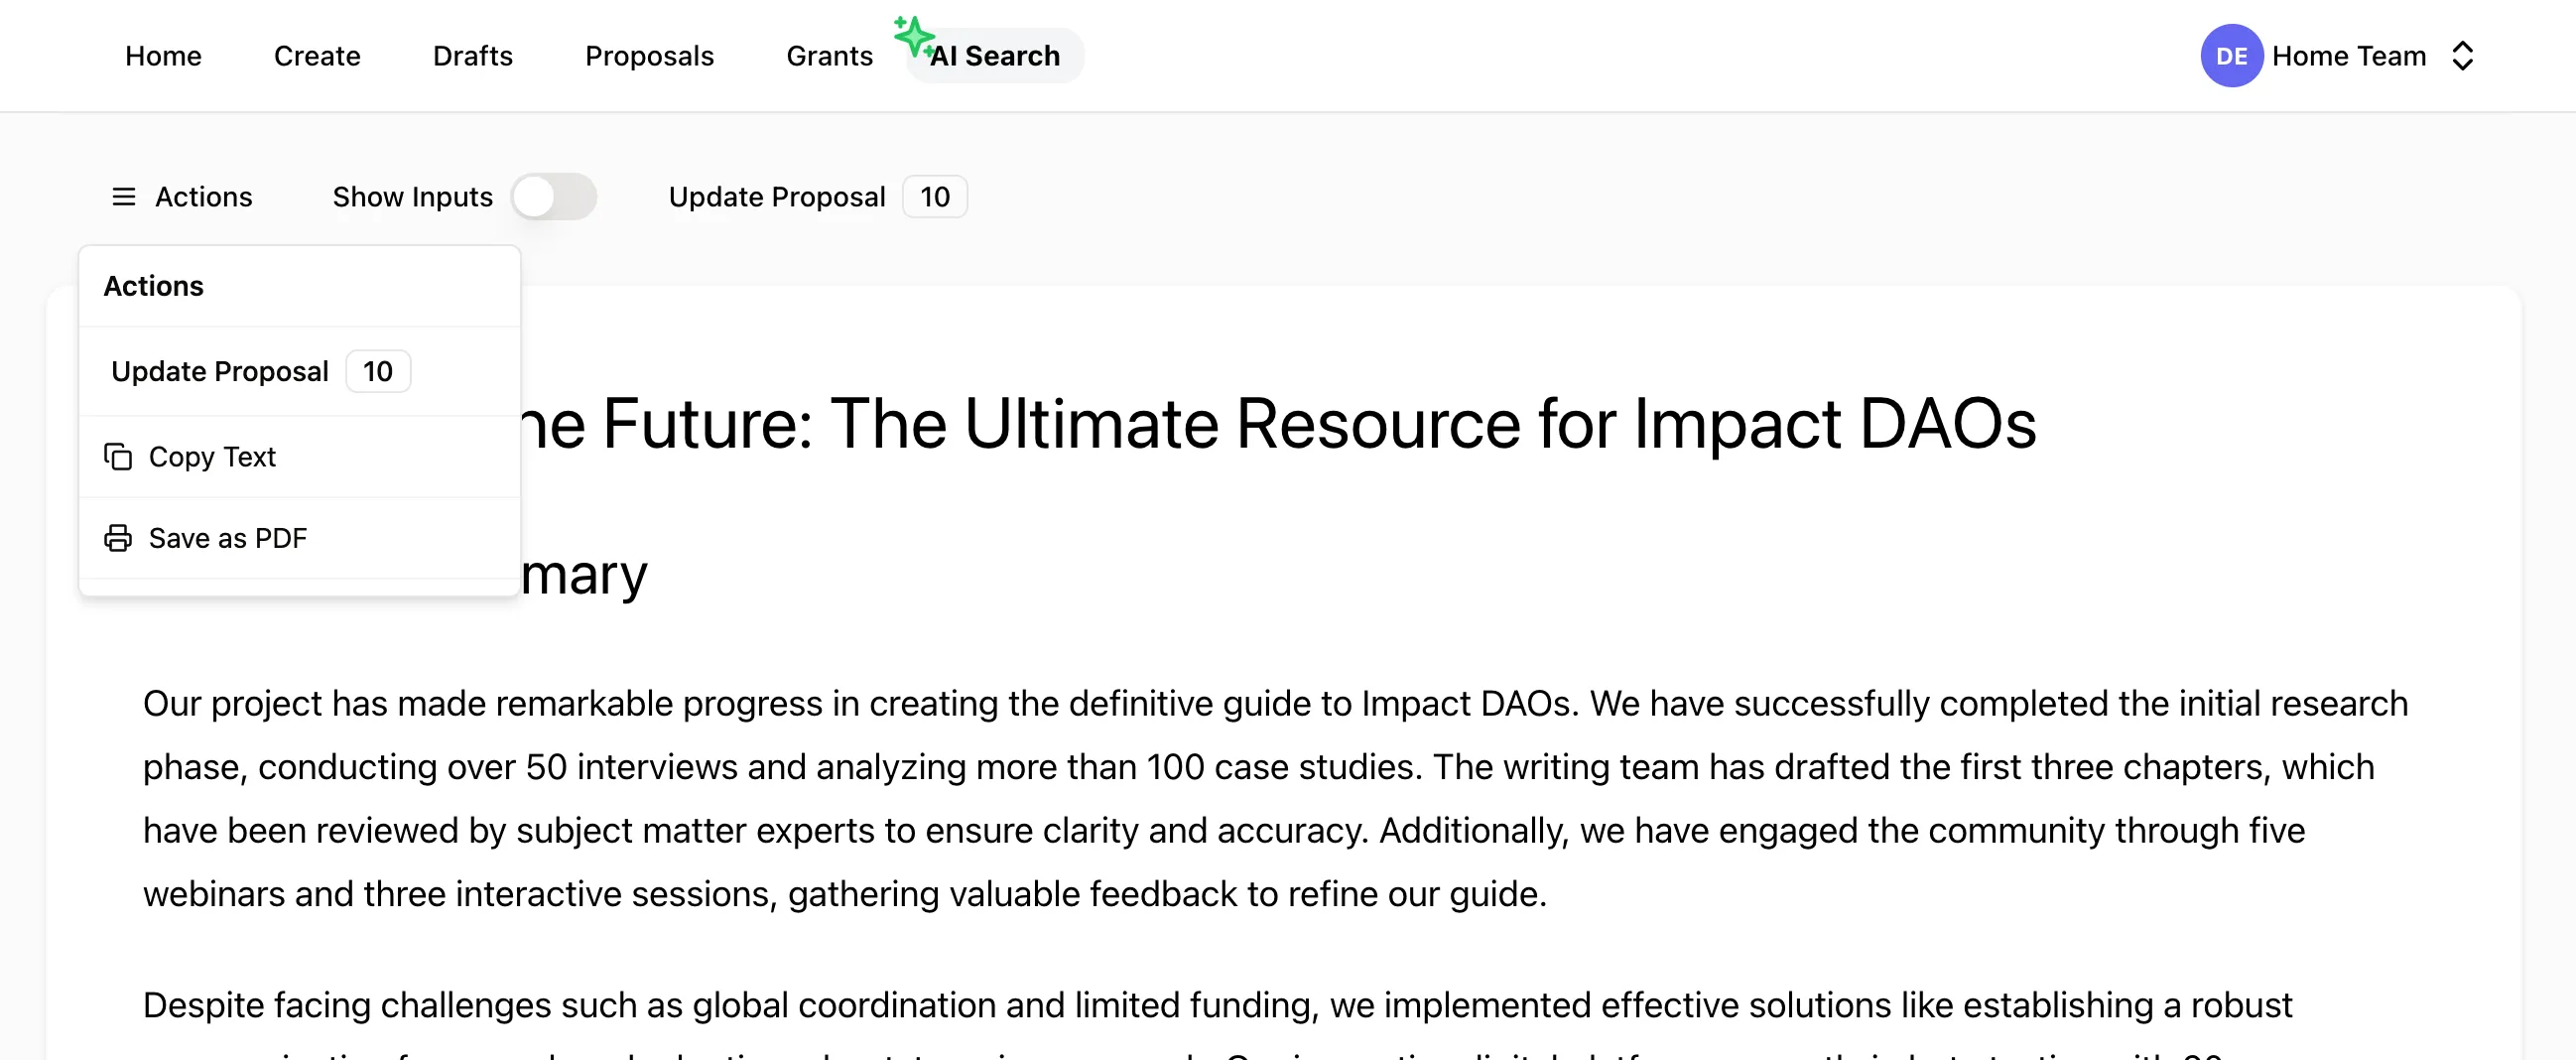Click the hamburger icon beside Actions
The image size is (2576, 1060).
click(x=123, y=197)
